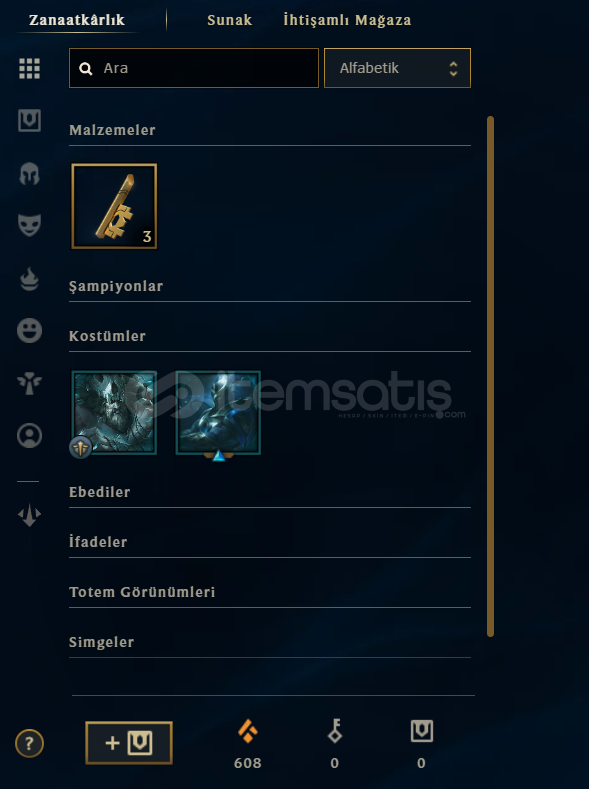Select the bearded king skin shard thumbnail
This screenshot has height=789, width=589.
pyautogui.click(x=114, y=413)
